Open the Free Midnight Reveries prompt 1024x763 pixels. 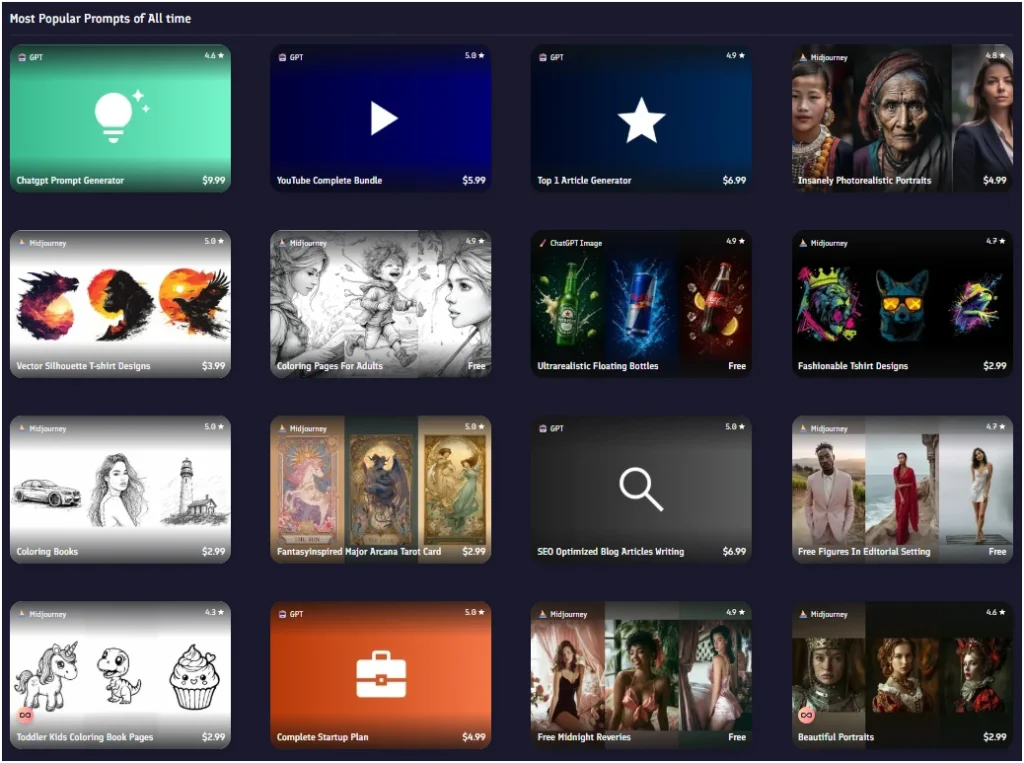640,675
